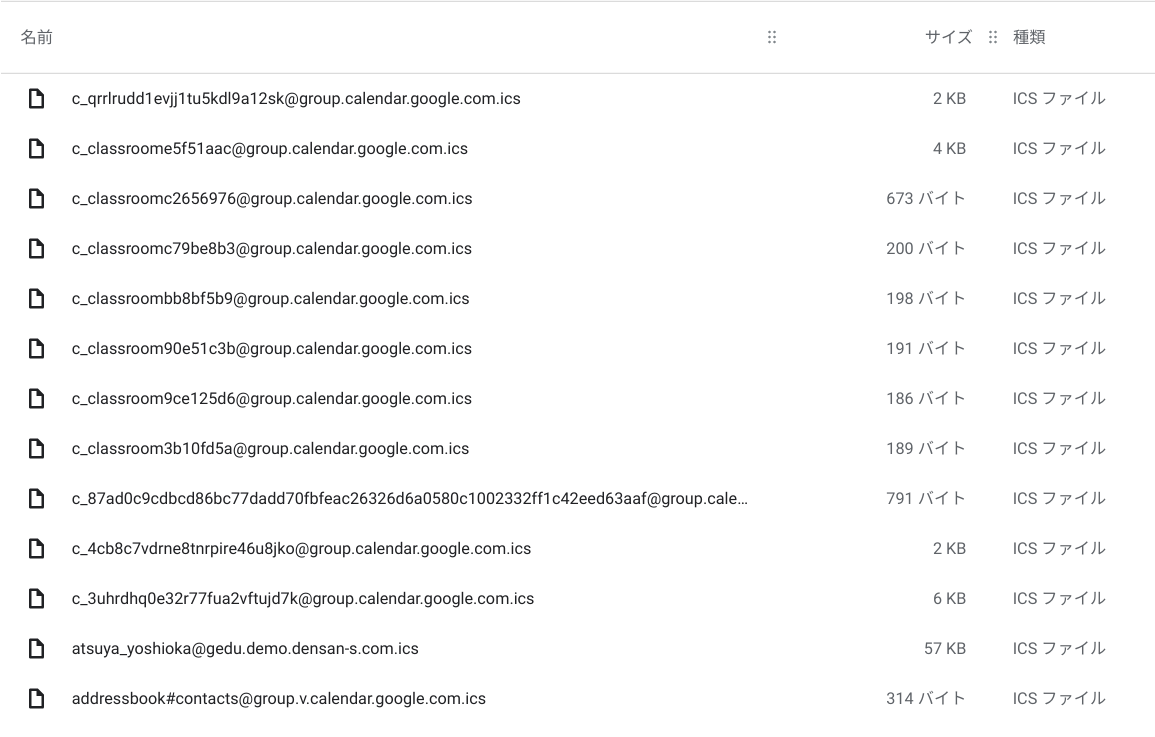Select atsuya_yoshioka@gedu.demo.densan-s.com.ics
This screenshot has height=737, width=1155.
(x=245, y=649)
